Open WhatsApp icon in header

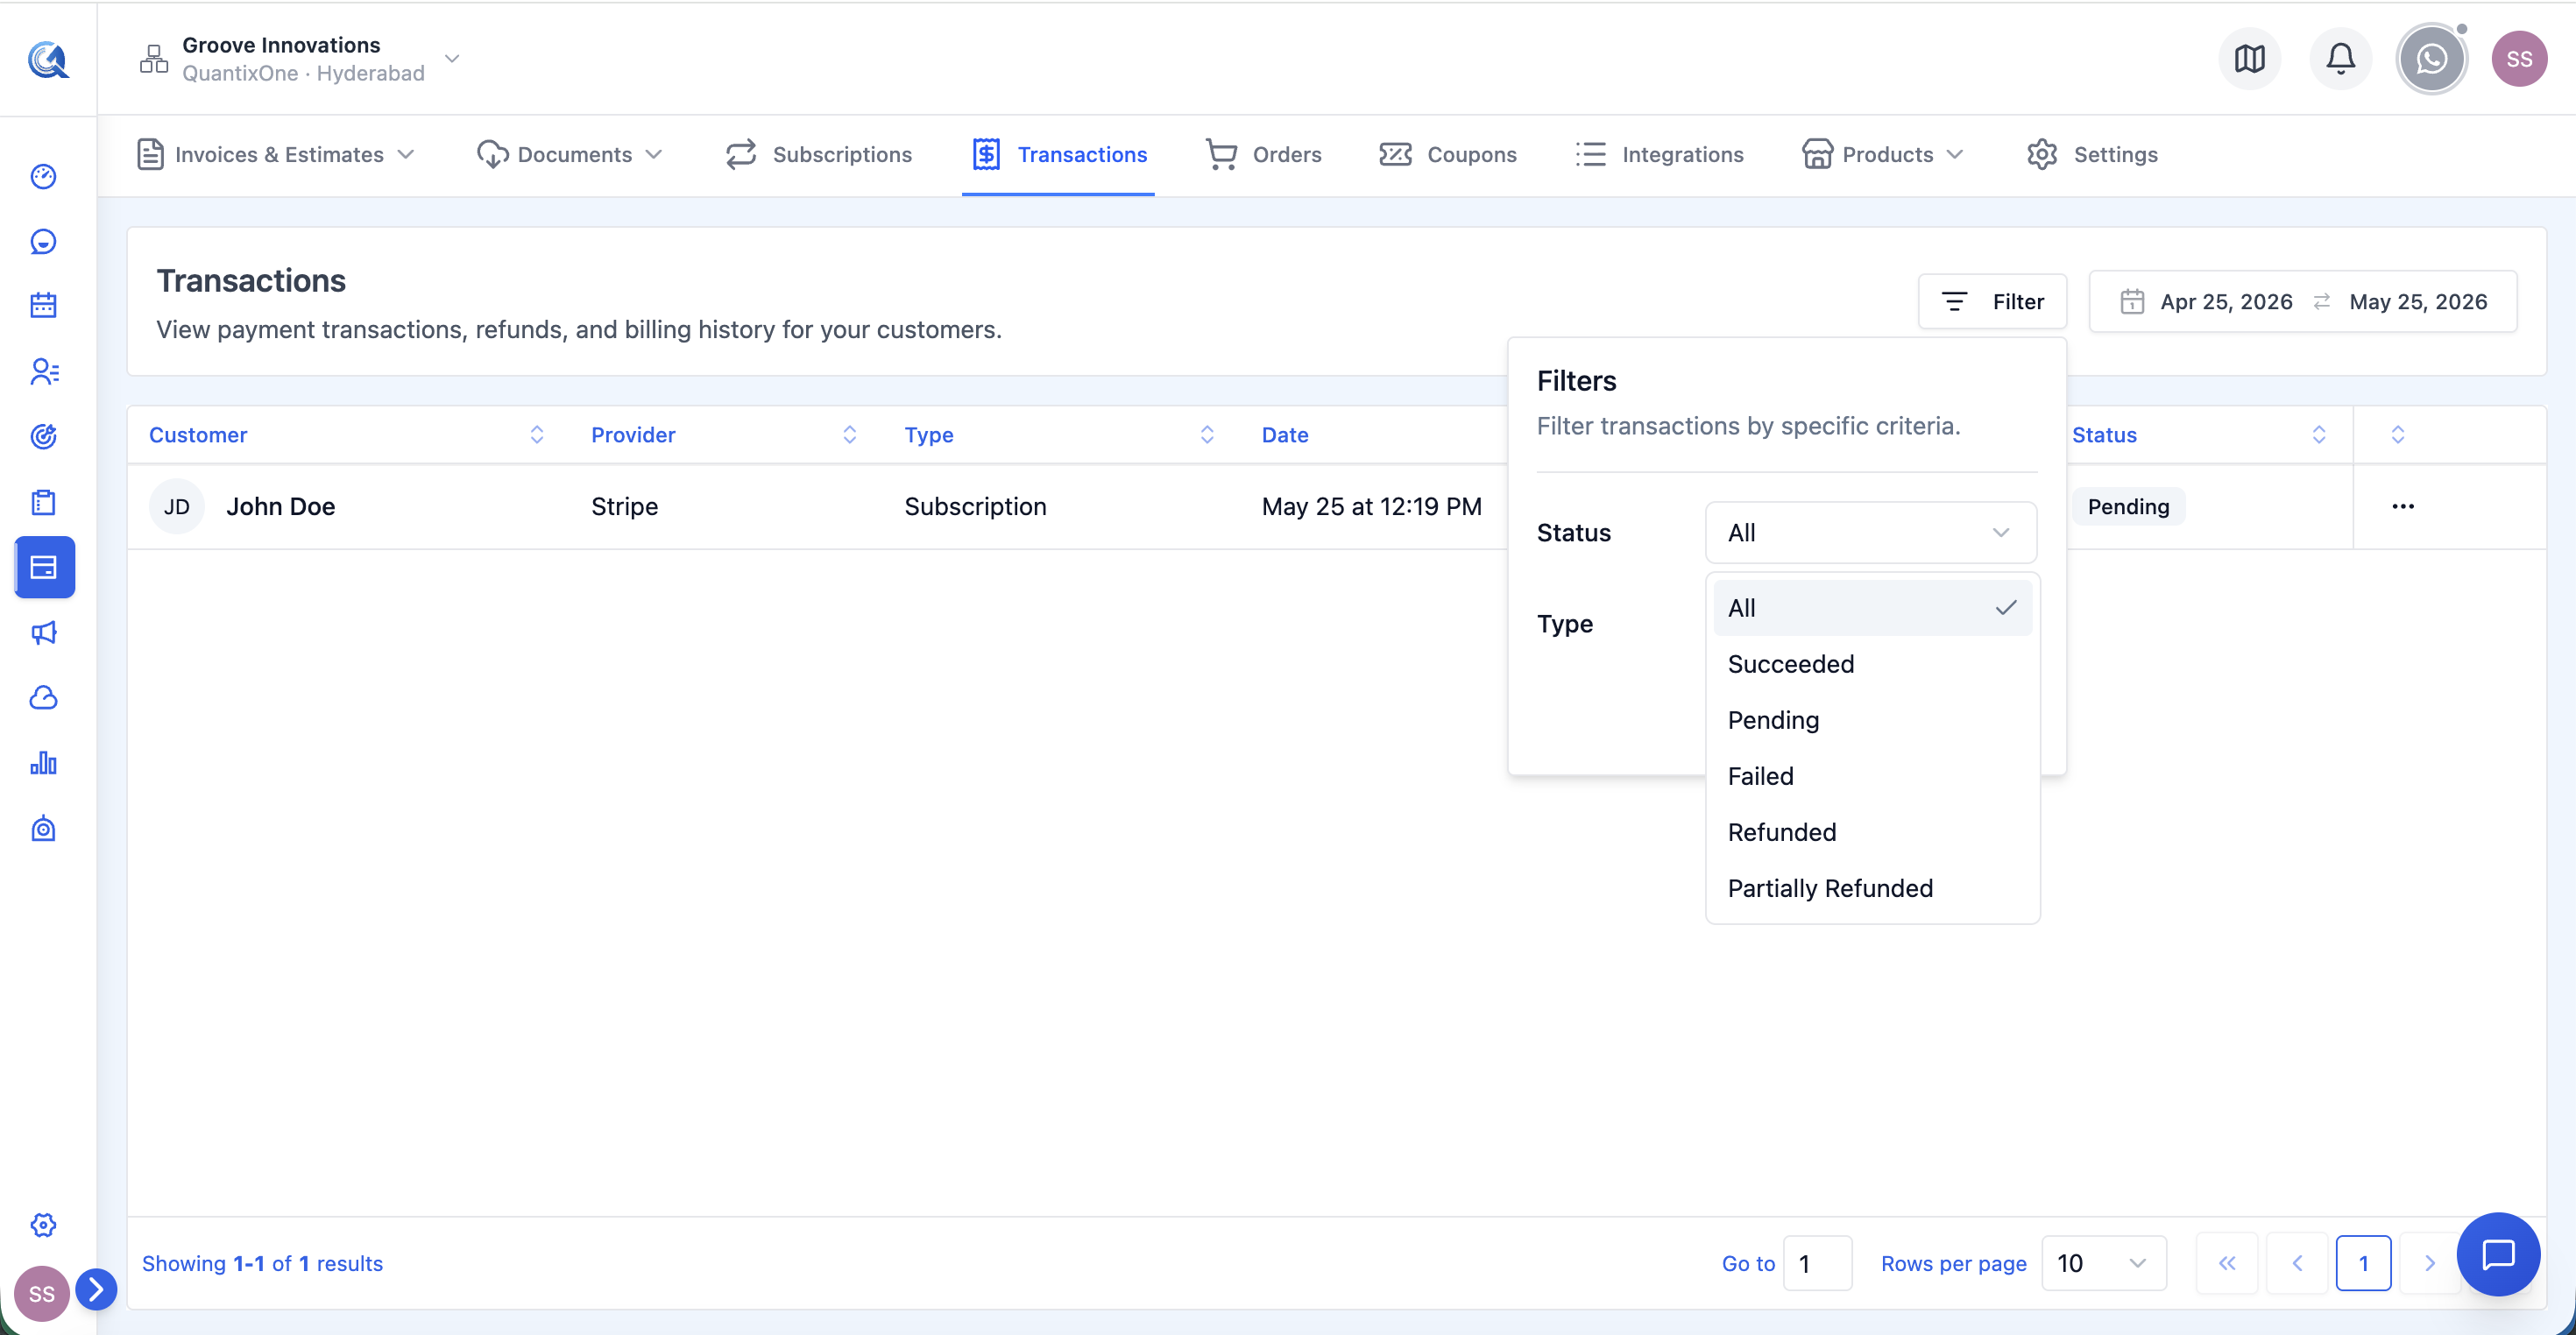pos(2431,59)
